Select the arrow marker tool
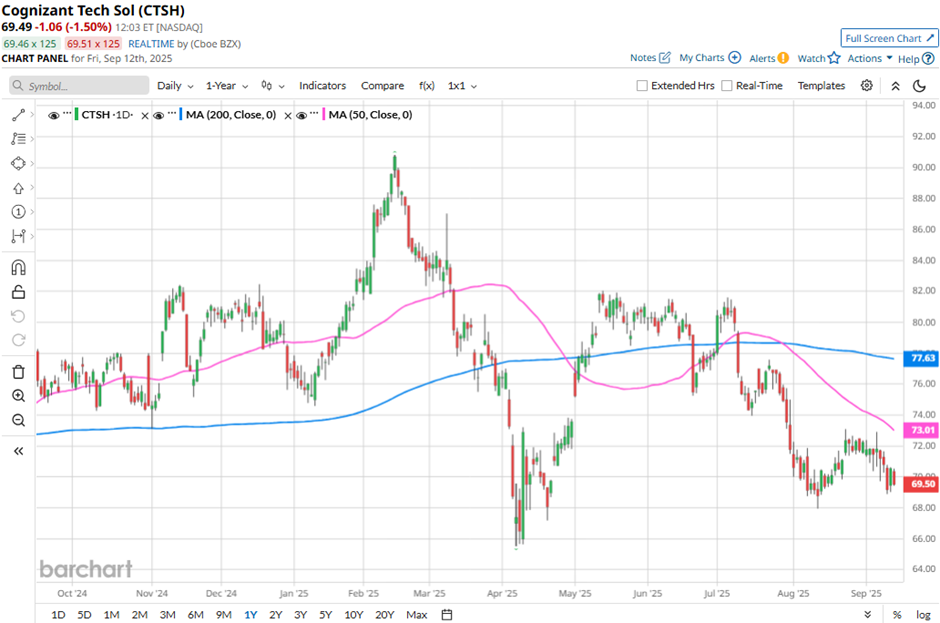The width and height of the screenshot is (940, 623). tap(19, 188)
